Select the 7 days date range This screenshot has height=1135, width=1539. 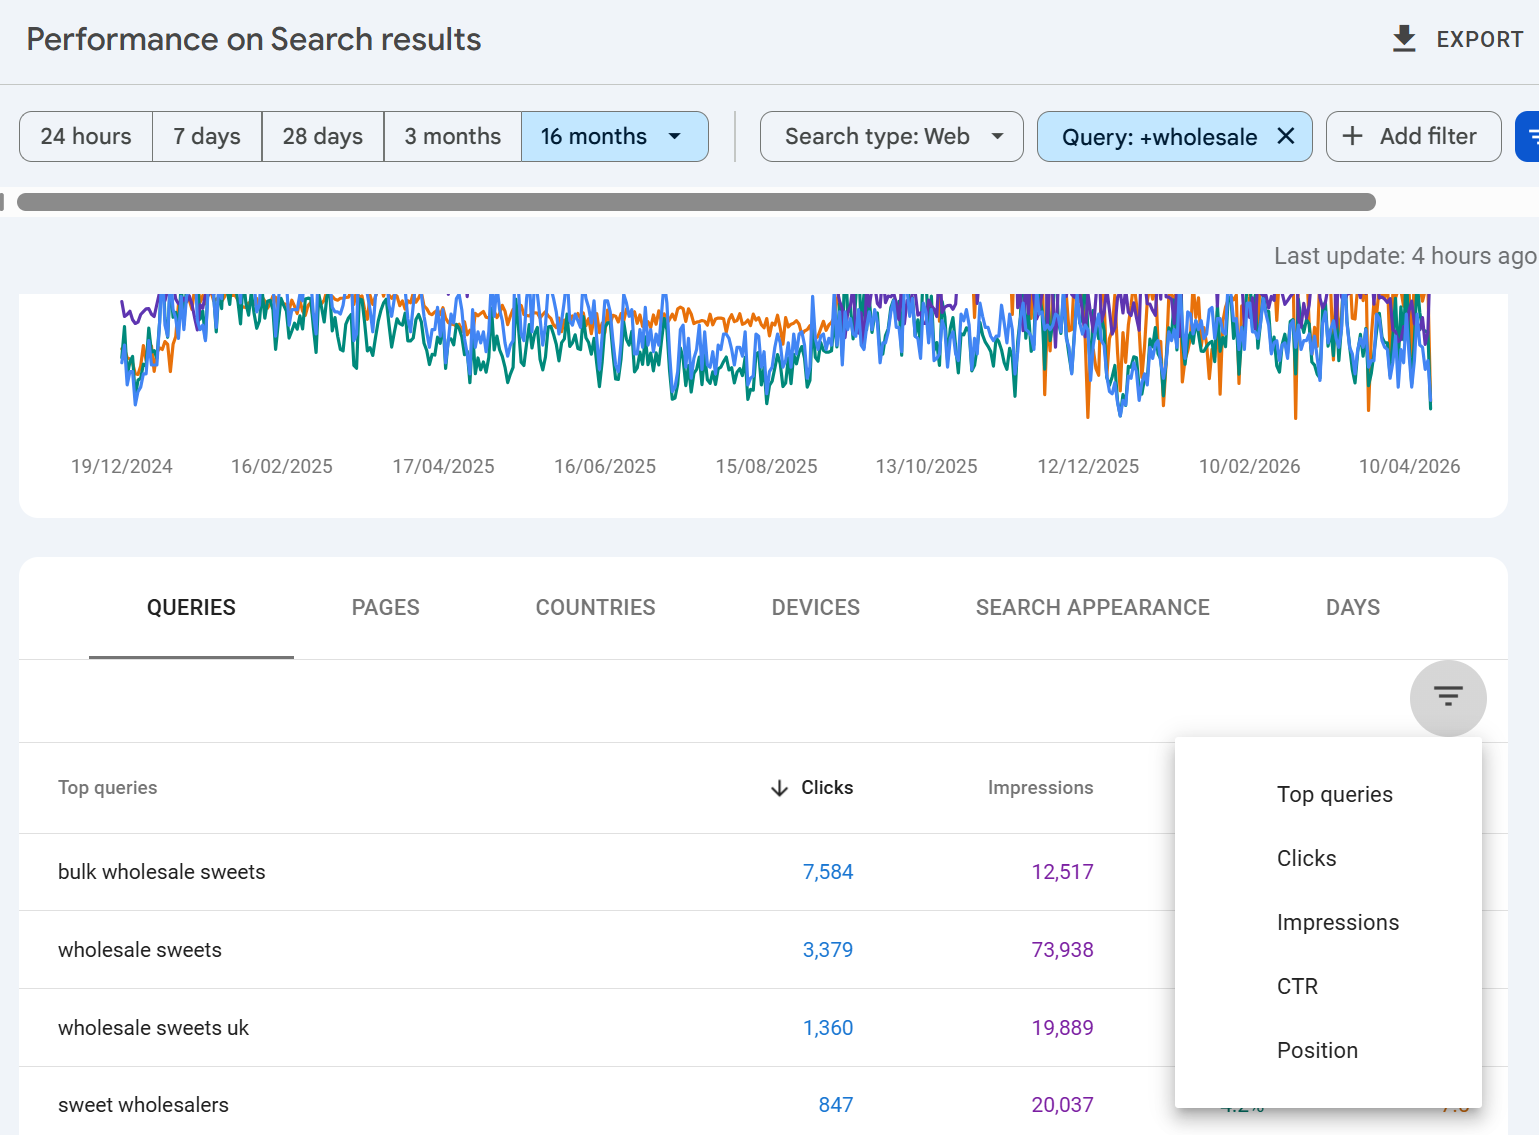pos(207,136)
